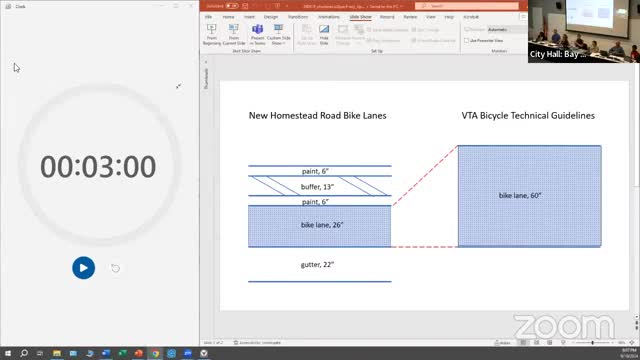Screen dimensions: 640x360
Task: Open Chrome from the taskbar
Action: coord(155,353)
